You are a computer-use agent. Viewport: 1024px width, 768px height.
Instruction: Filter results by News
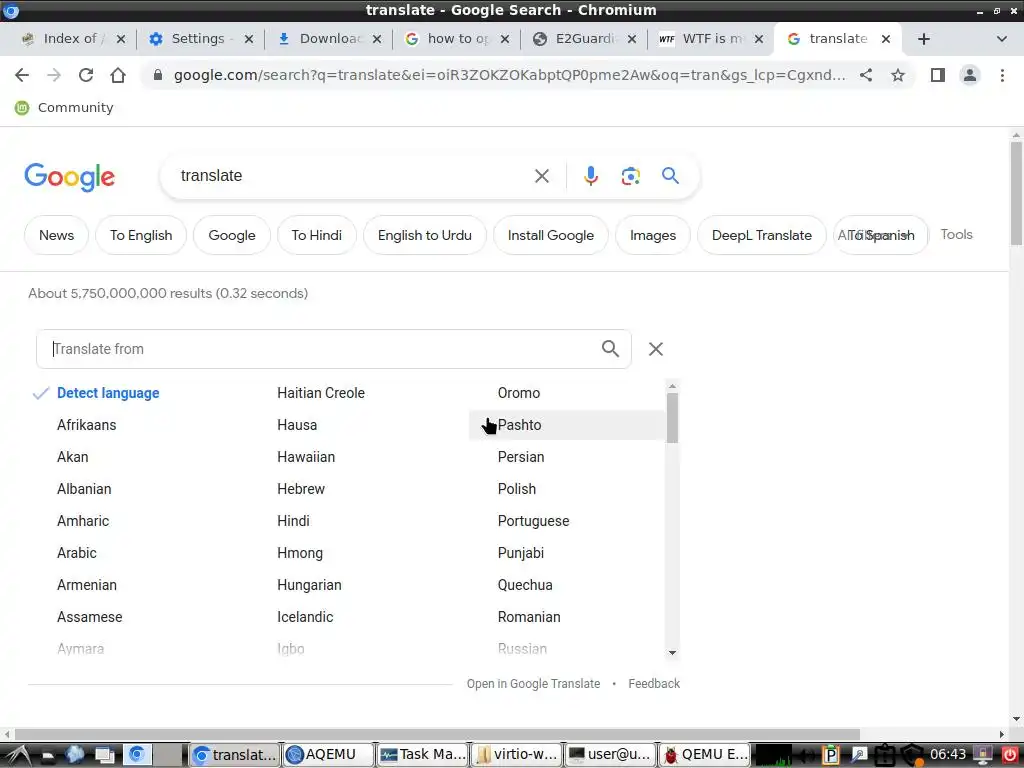[x=56, y=235]
